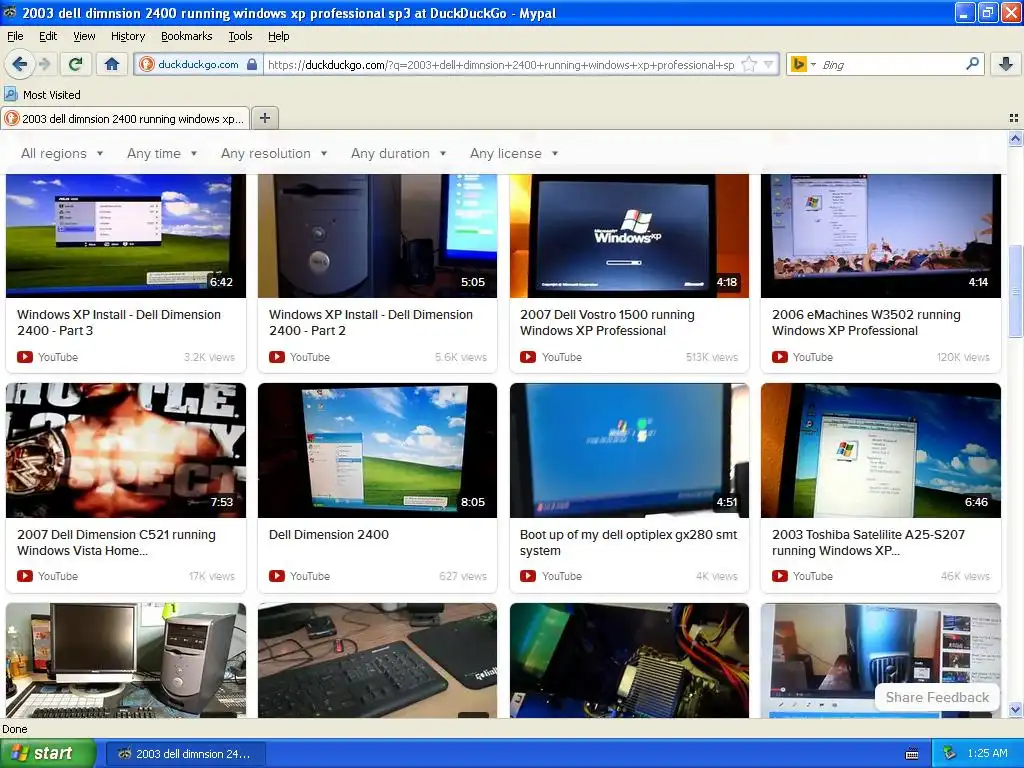1024x768 pixels.
Task: Click the scrollbar up arrow
Action: [x=1015, y=138]
